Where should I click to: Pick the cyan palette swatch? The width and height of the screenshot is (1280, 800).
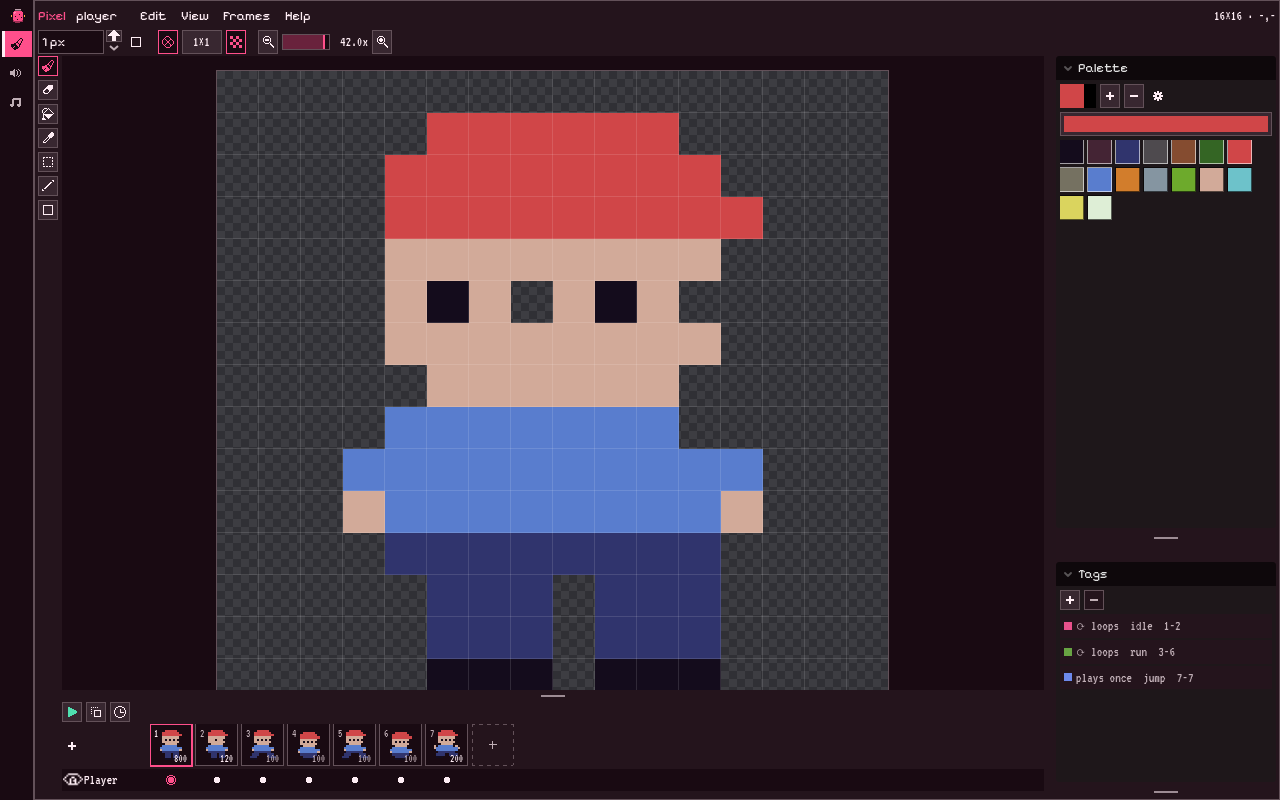pyautogui.click(x=1240, y=180)
